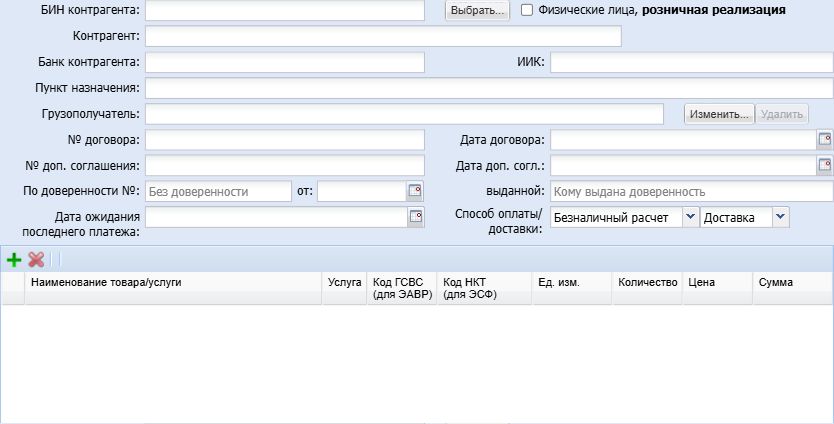Focus the БИН контрагента field
Screen dimensions: 834x424
[285, 11]
